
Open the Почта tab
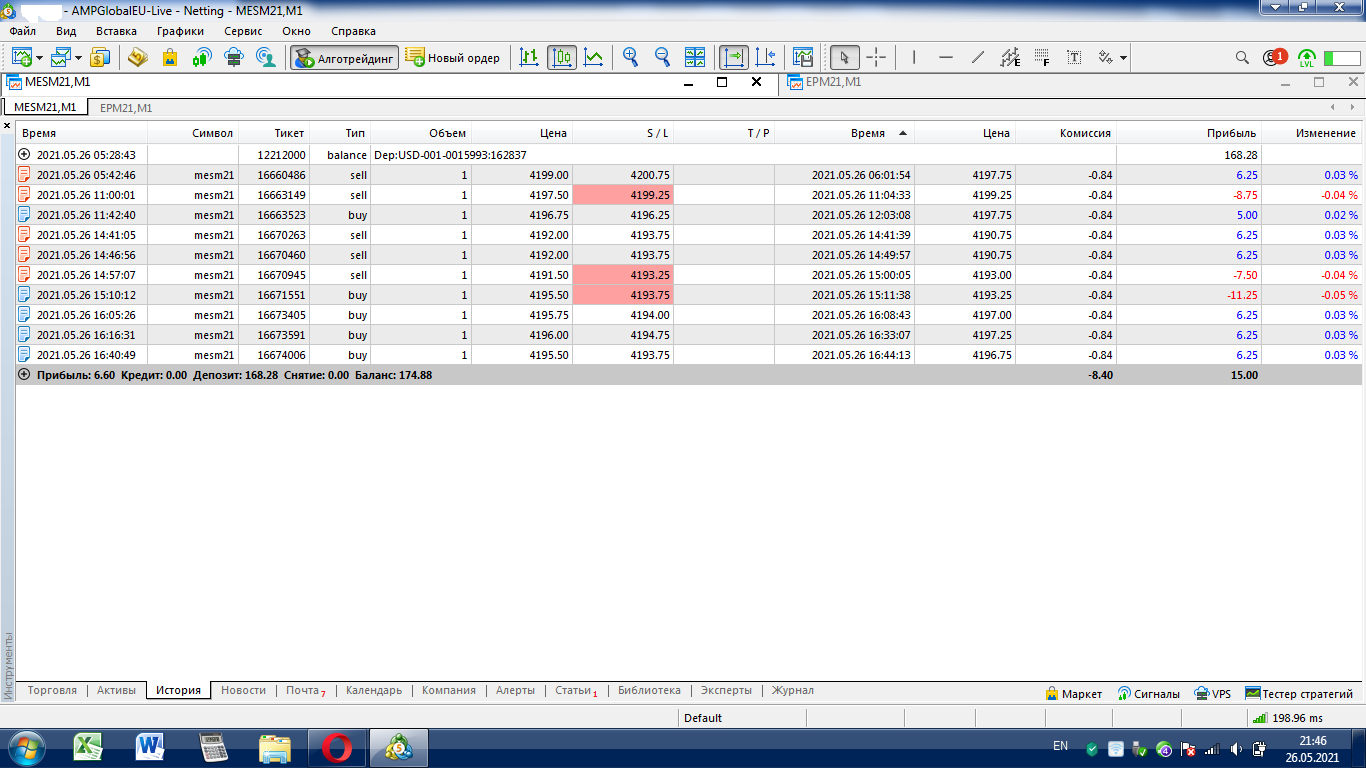(x=305, y=691)
